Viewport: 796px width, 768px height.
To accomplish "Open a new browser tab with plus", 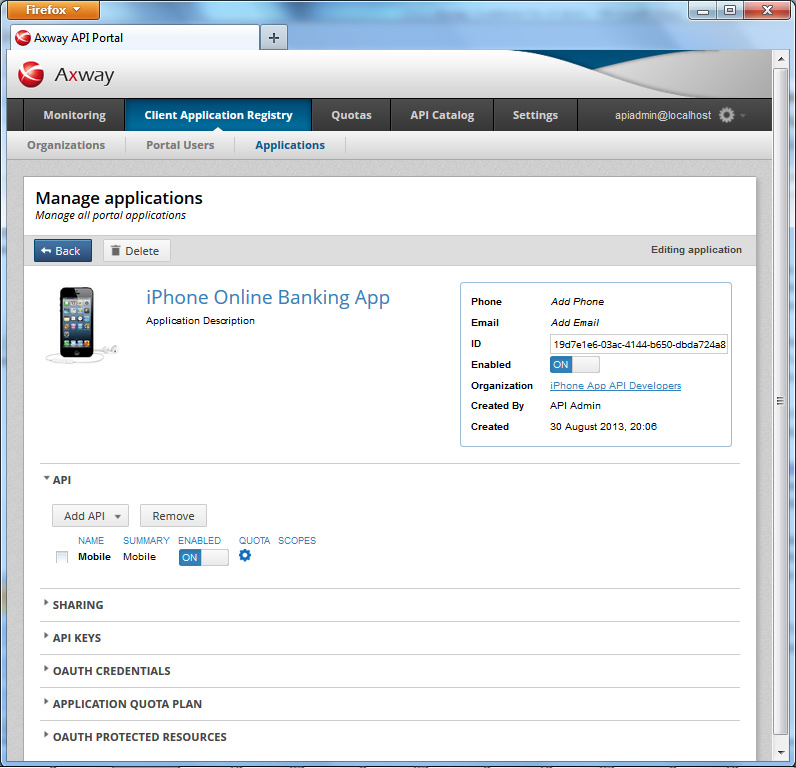I will coord(274,38).
